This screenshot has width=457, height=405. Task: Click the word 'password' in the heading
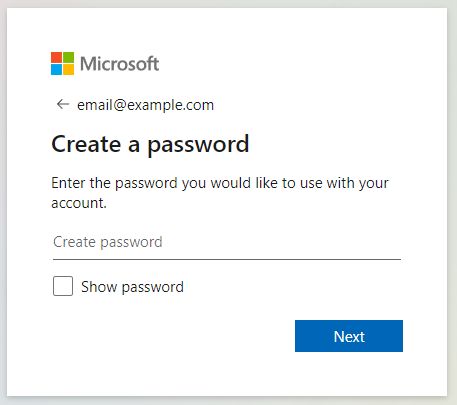coord(198,146)
